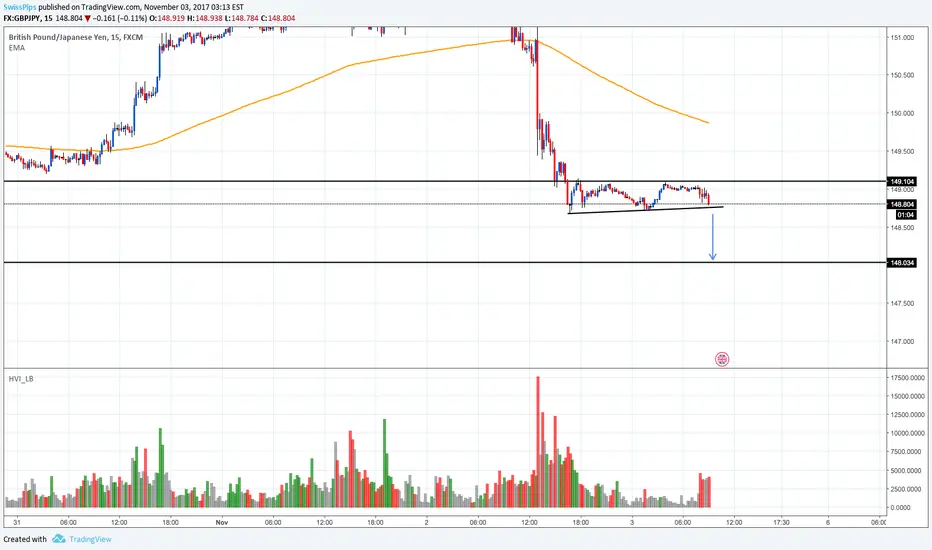Click the 'Created with' footer text
Screen dimensions: 932x550
click(x=25, y=539)
